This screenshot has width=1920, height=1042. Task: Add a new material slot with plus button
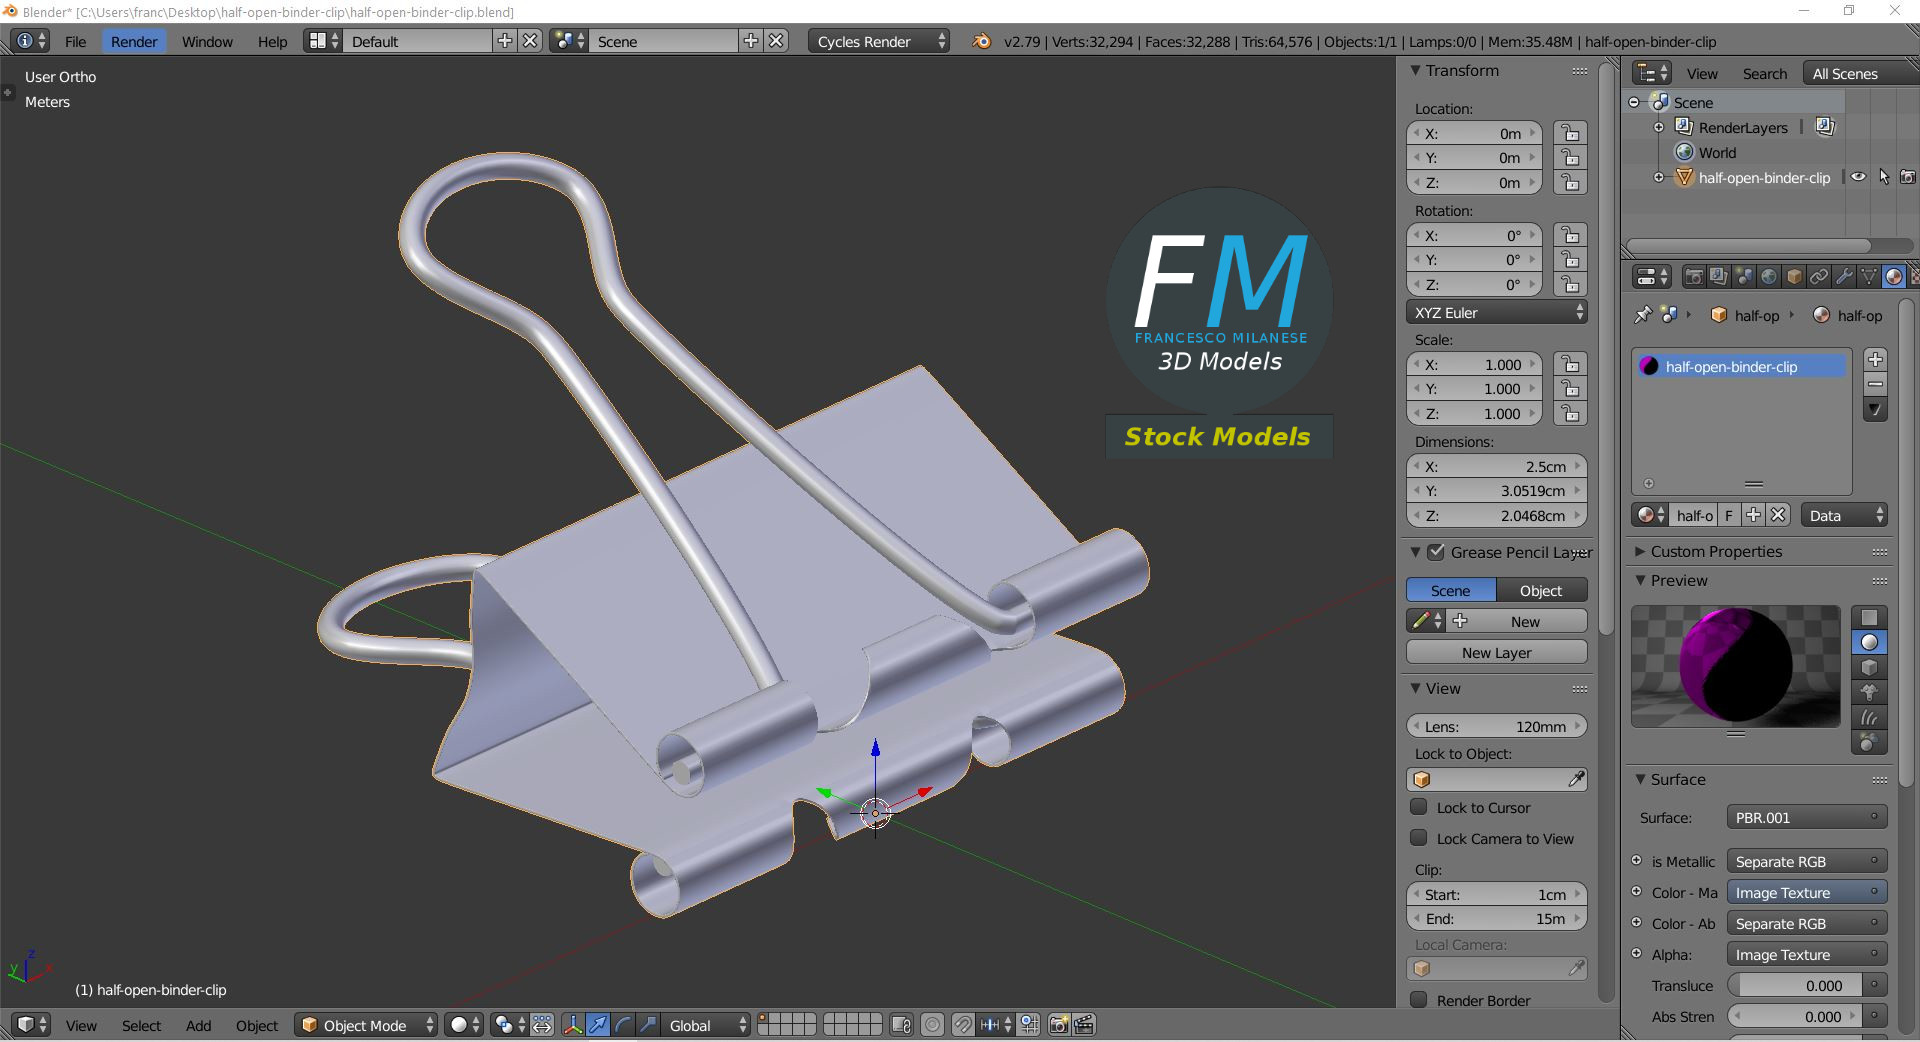[x=1875, y=360]
